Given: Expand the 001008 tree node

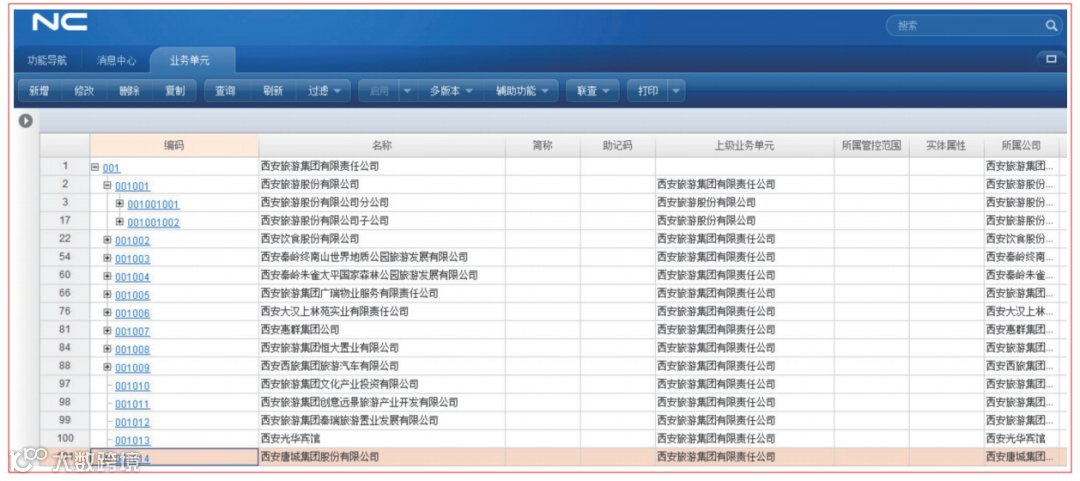Looking at the screenshot, I should tap(107, 349).
